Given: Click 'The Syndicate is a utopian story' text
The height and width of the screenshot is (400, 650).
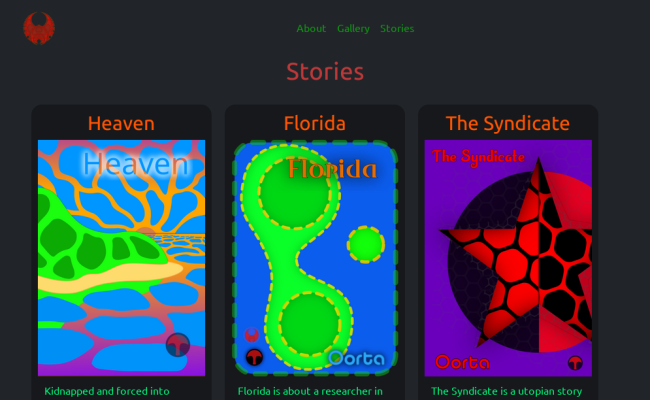Looking at the screenshot, I should [507, 391].
